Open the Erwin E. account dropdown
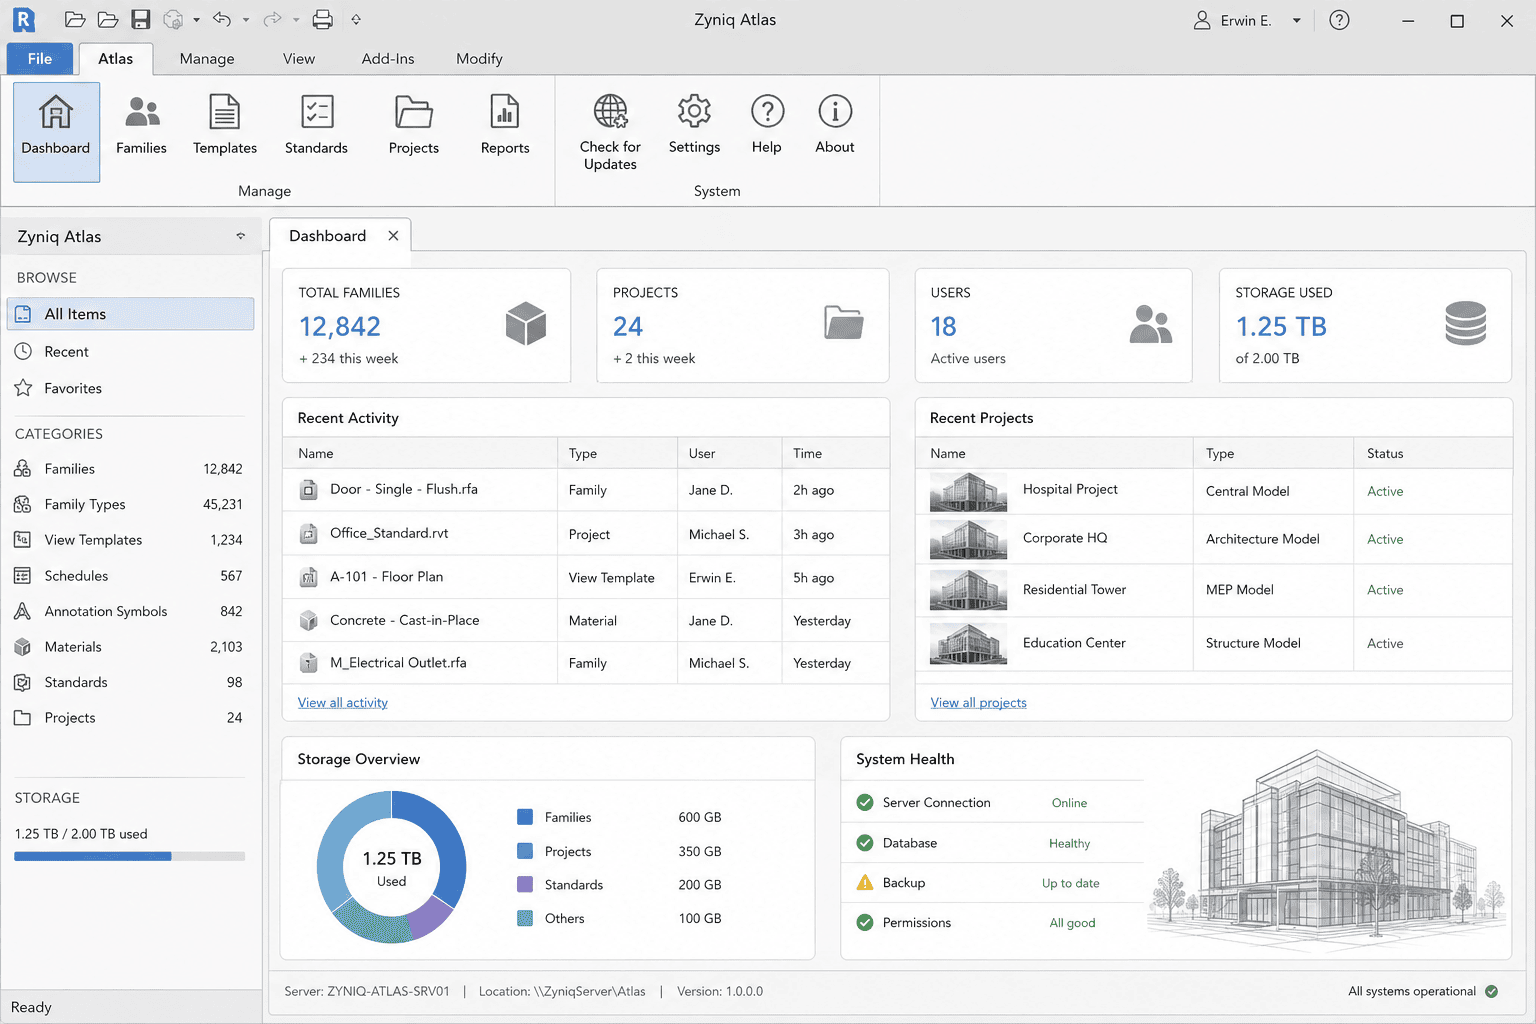 1297,20
